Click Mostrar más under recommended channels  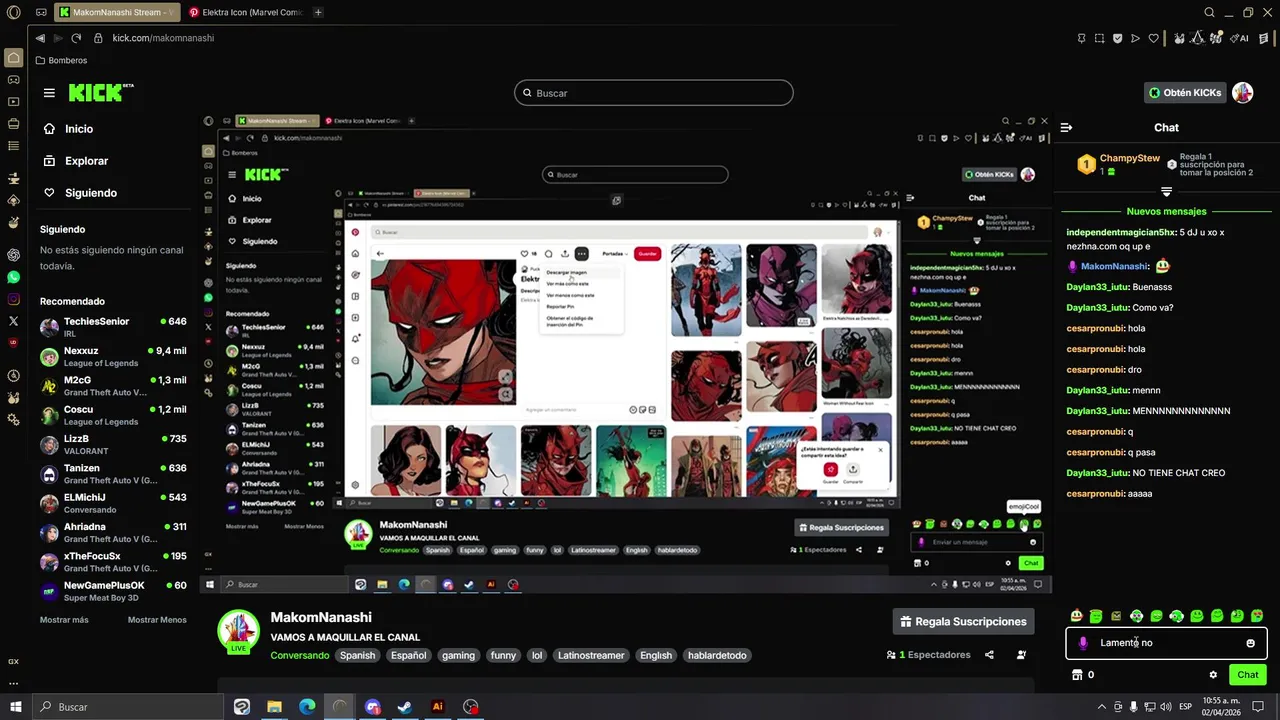pyautogui.click(x=64, y=620)
